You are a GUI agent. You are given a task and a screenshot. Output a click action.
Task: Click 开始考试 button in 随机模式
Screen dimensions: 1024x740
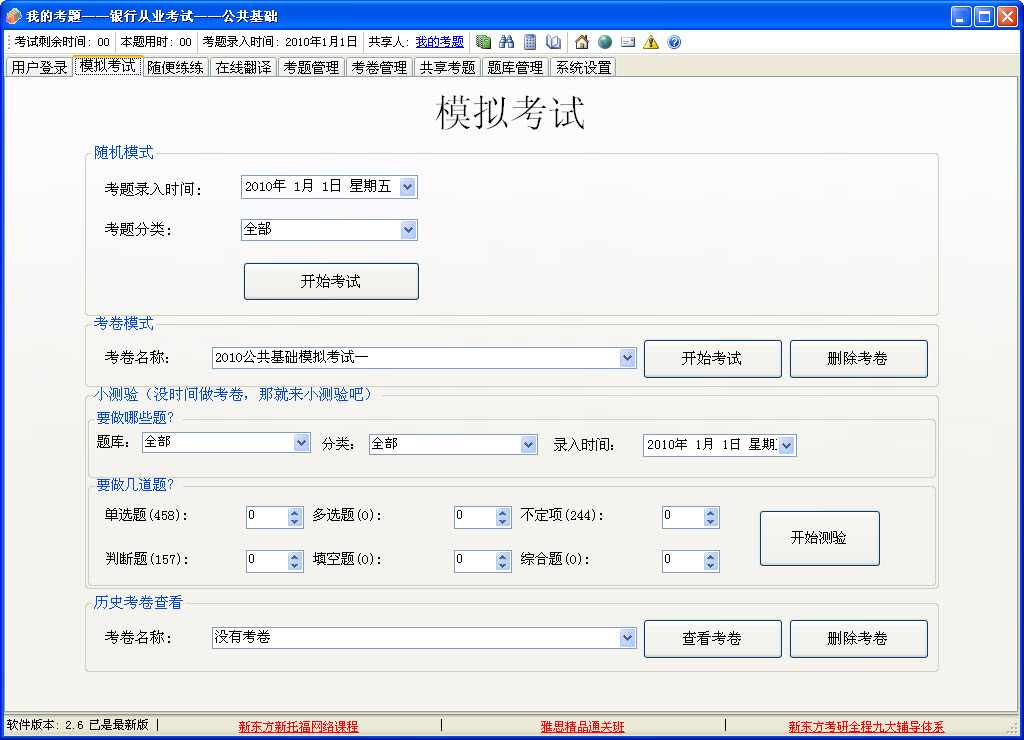pyautogui.click(x=331, y=282)
